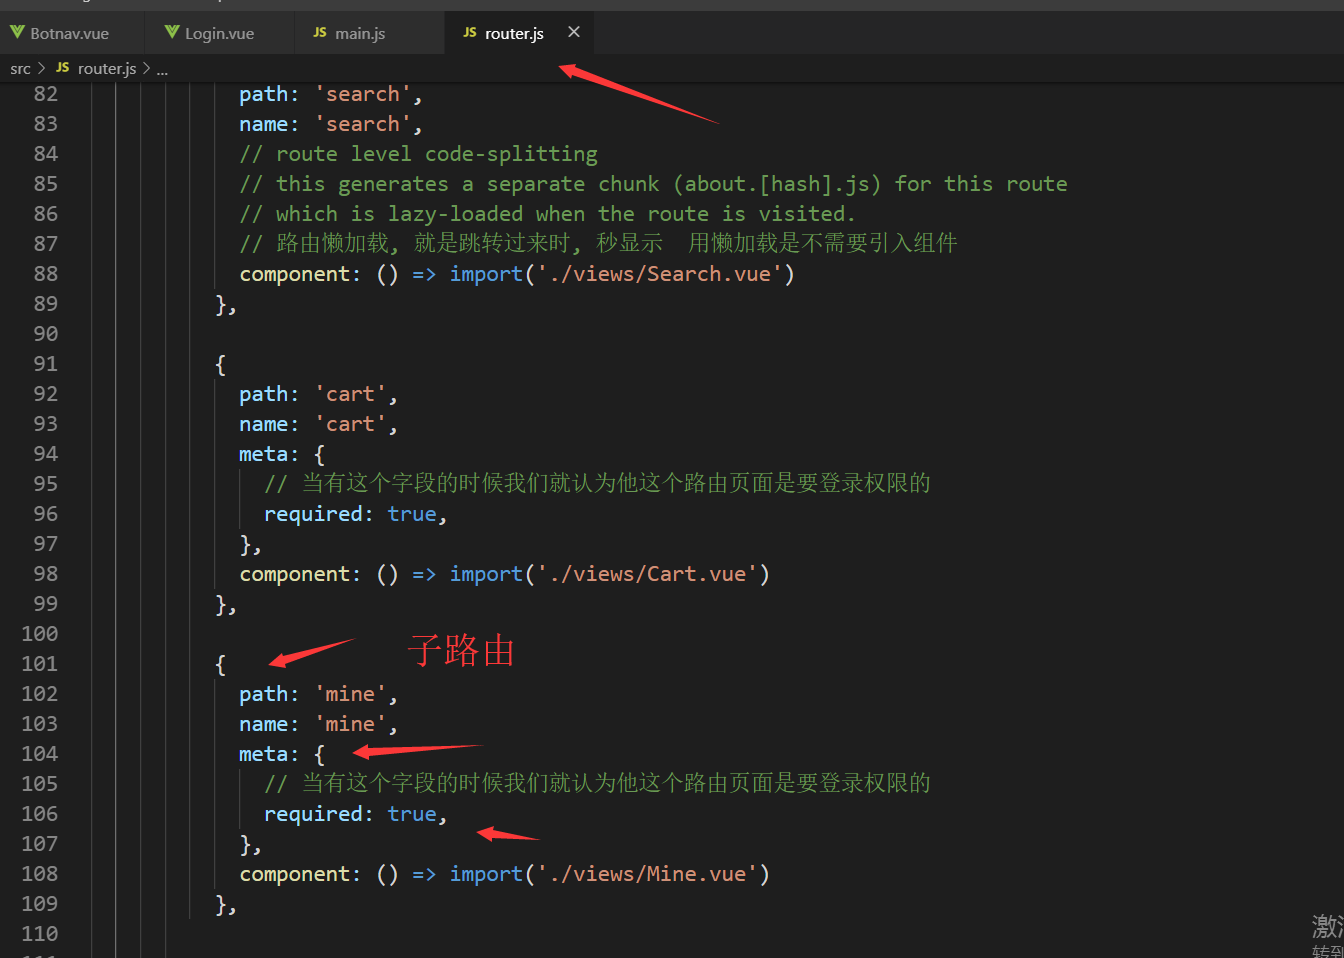This screenshot has height=958, width=1344.
Task: Open the Login.vue editor tab
Action: click(x=220, y=33)
